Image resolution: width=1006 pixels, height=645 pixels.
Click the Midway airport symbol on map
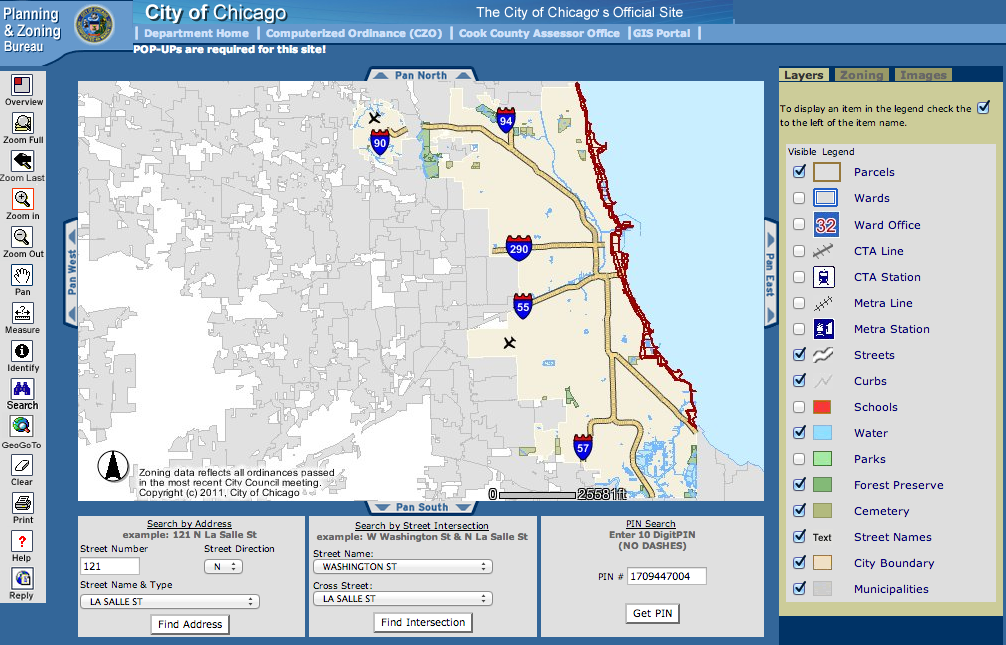(x=509, y=343)
